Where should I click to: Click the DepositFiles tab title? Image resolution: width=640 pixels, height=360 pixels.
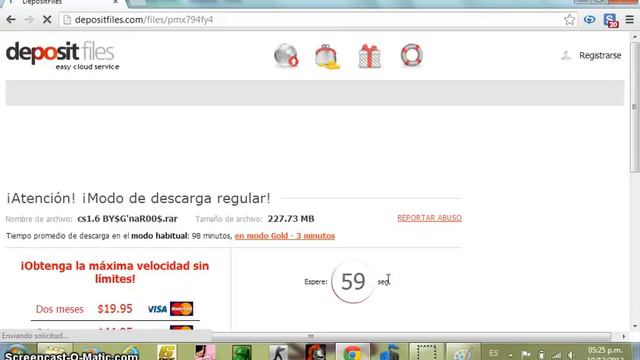[x=42, y=2]
